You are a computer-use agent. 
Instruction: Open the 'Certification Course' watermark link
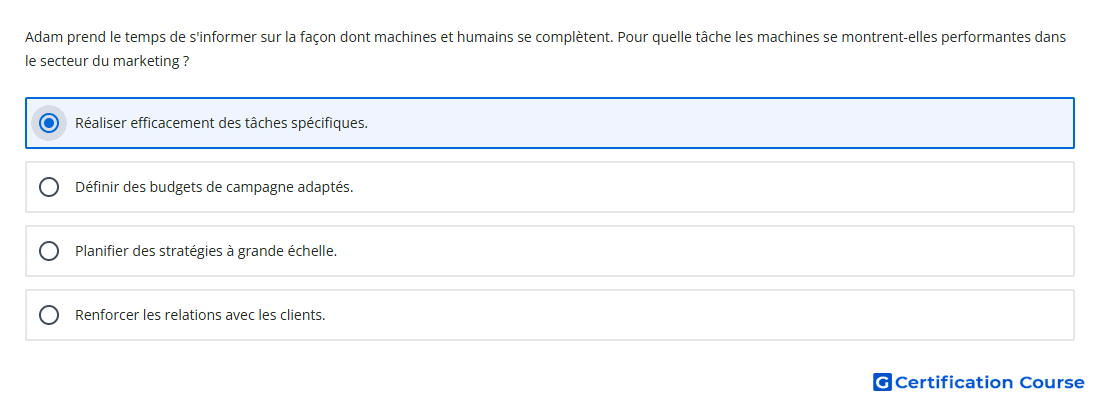pyautogui.click(x=979, y=382)
